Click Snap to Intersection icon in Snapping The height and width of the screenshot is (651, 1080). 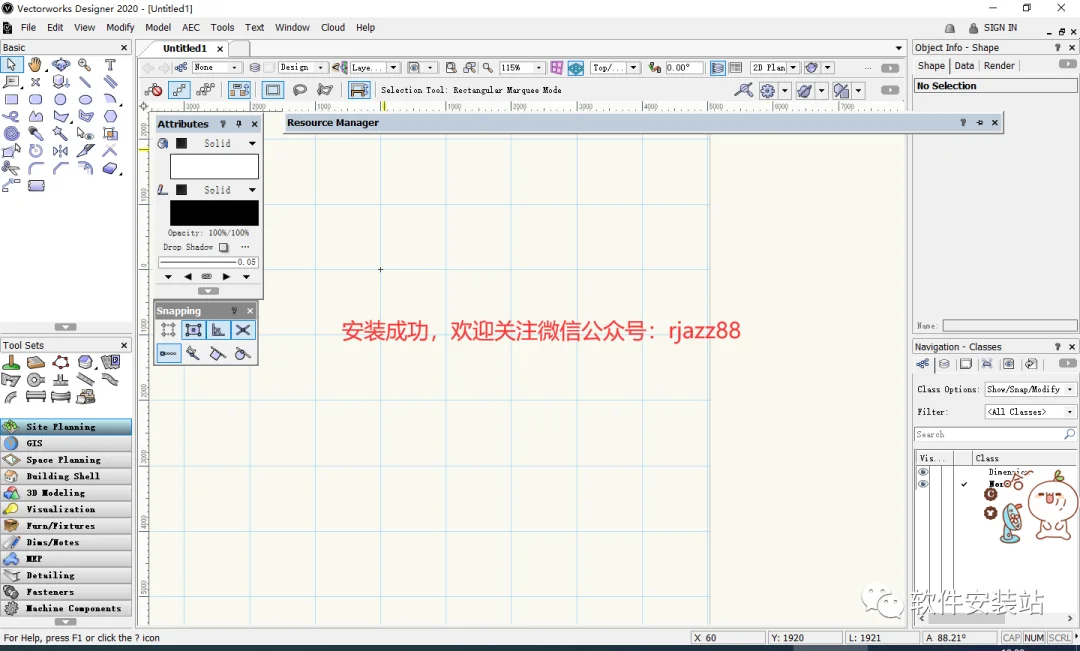coord(242,330)
